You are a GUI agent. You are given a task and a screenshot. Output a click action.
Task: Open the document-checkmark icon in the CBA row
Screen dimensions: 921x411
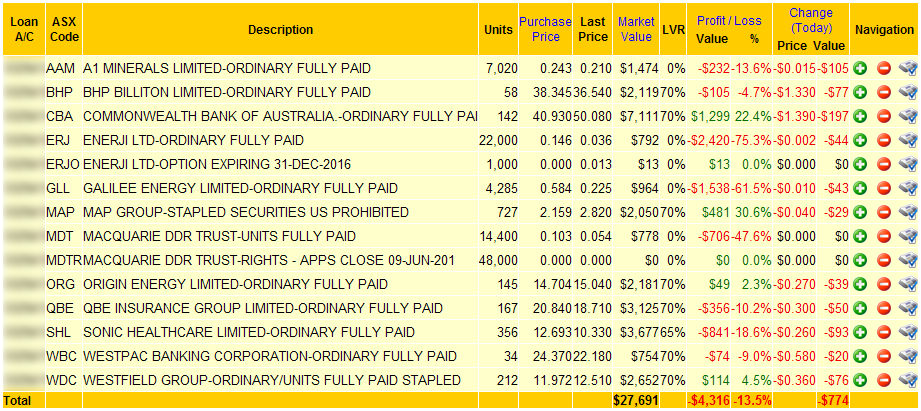click(x=908, y=116)
